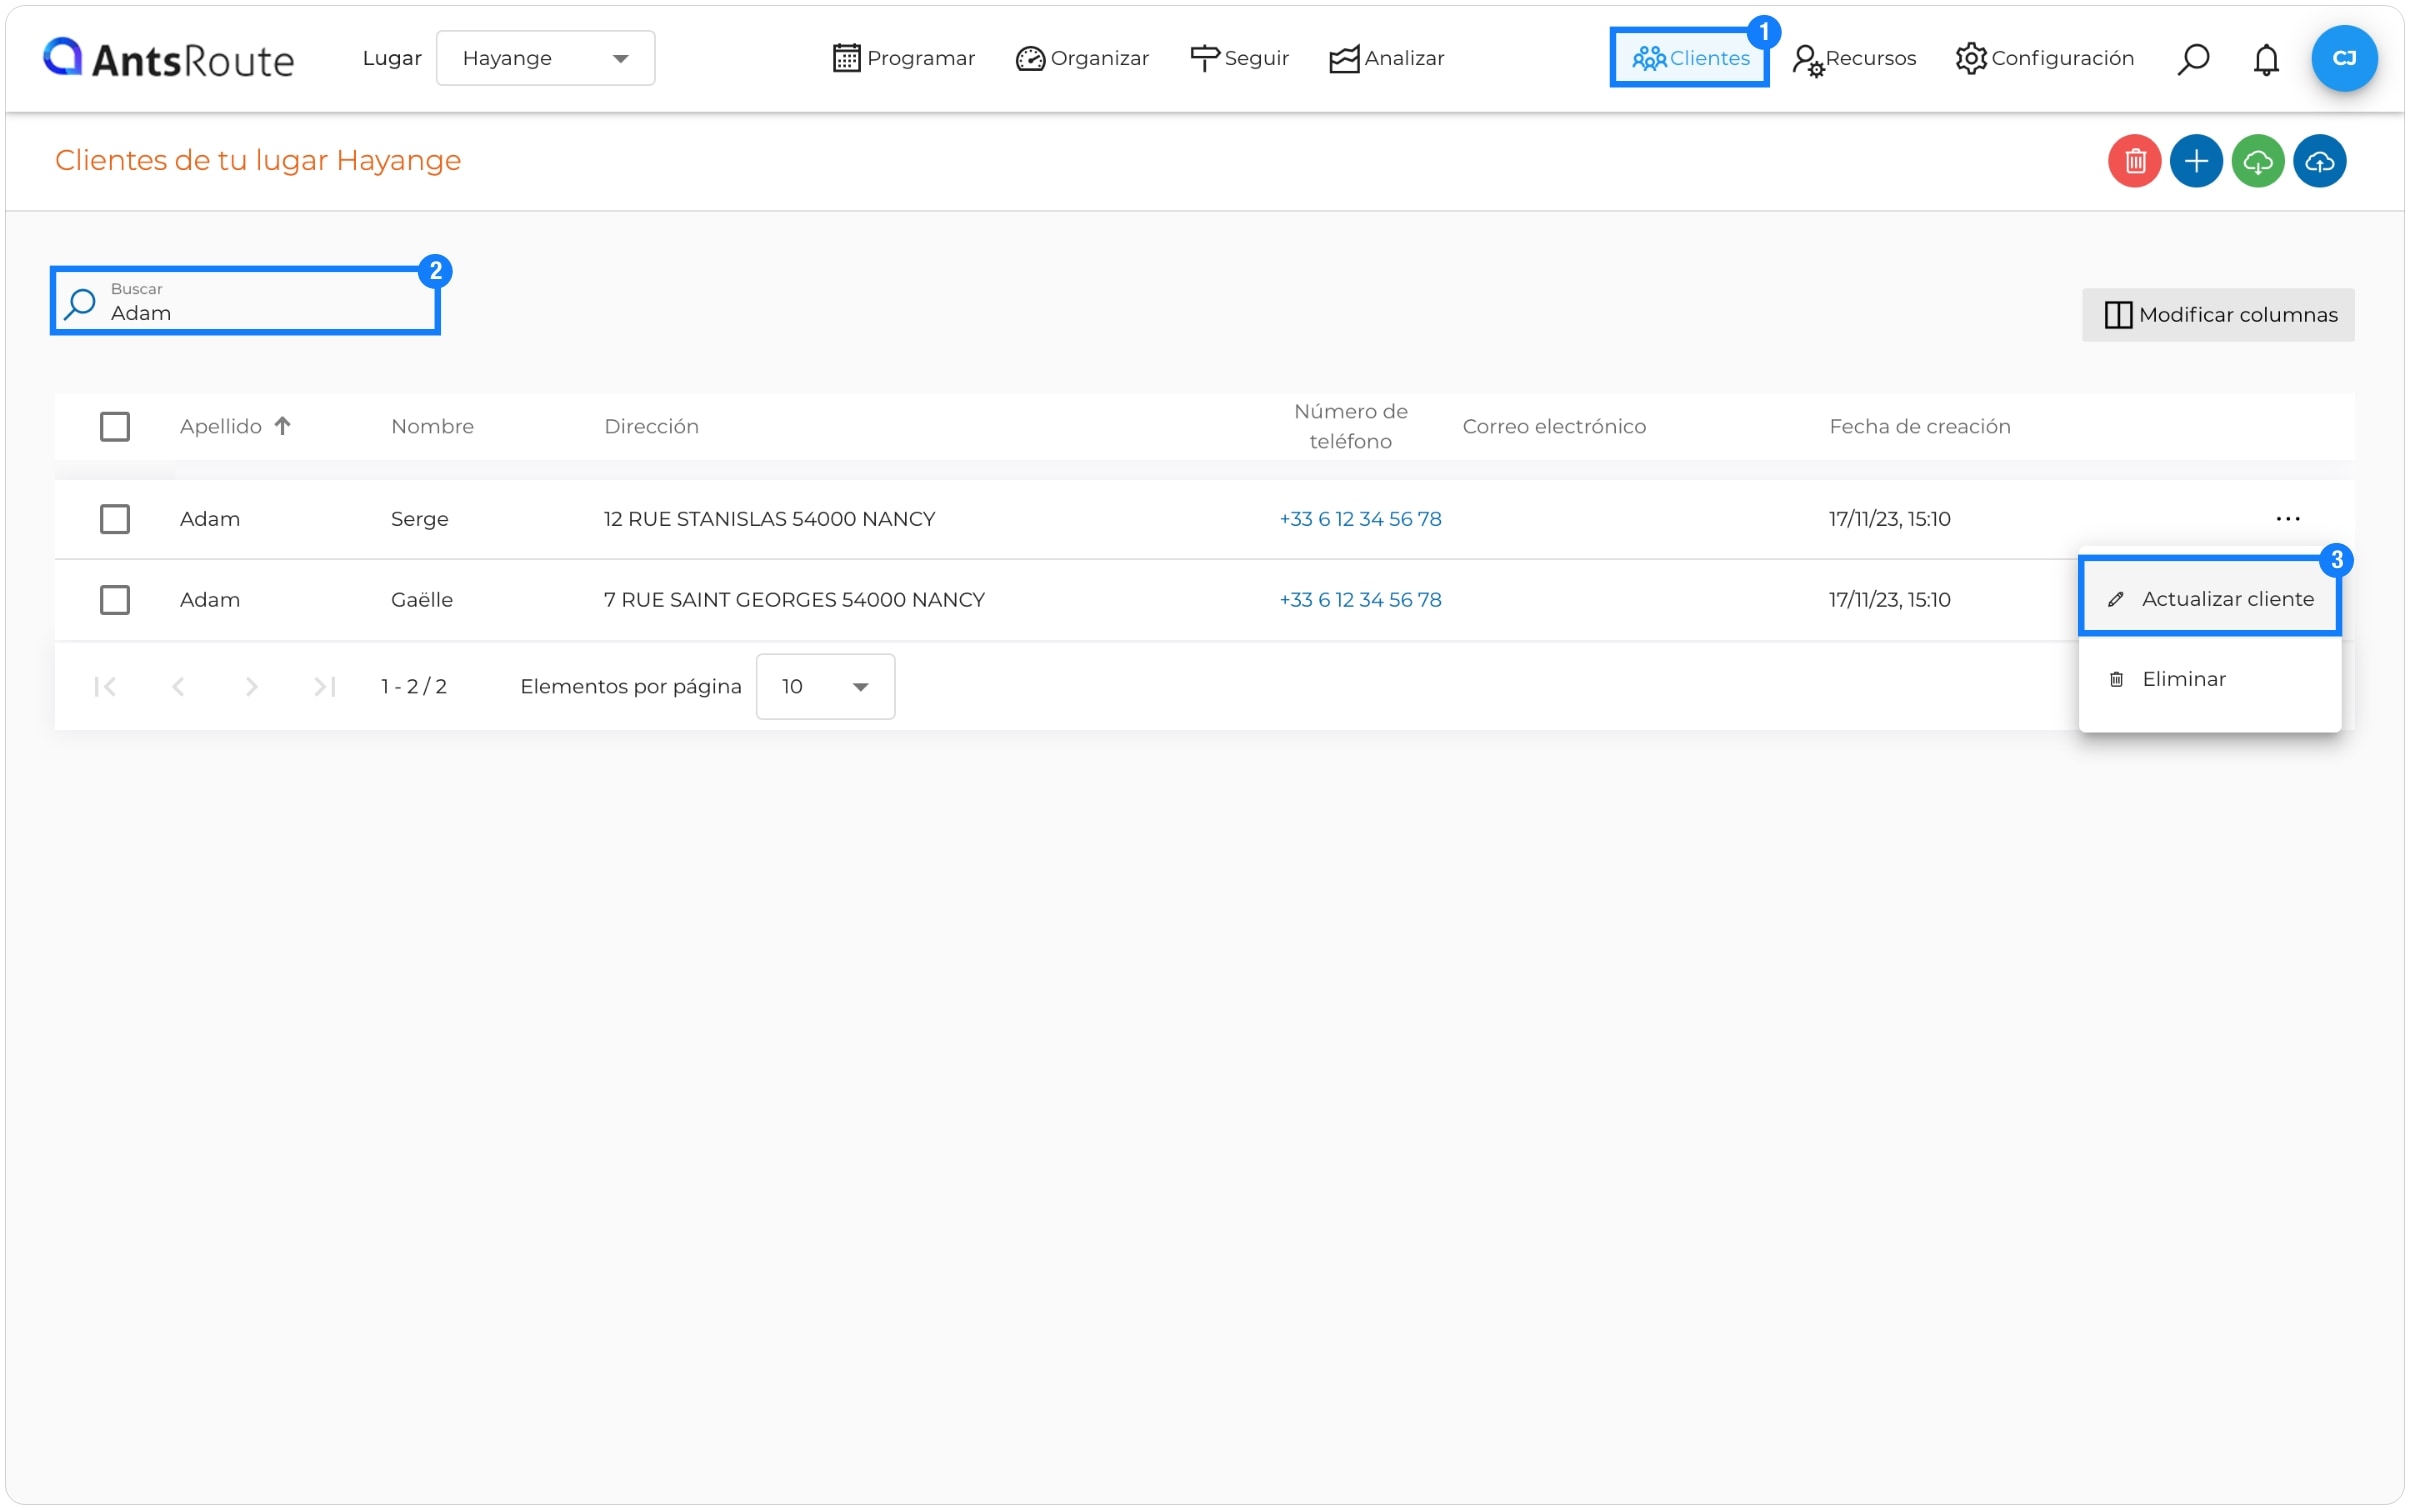The image size is (2410, 1510).
Task: Select Actualizar cliente from context menu
Action: 2210,599
